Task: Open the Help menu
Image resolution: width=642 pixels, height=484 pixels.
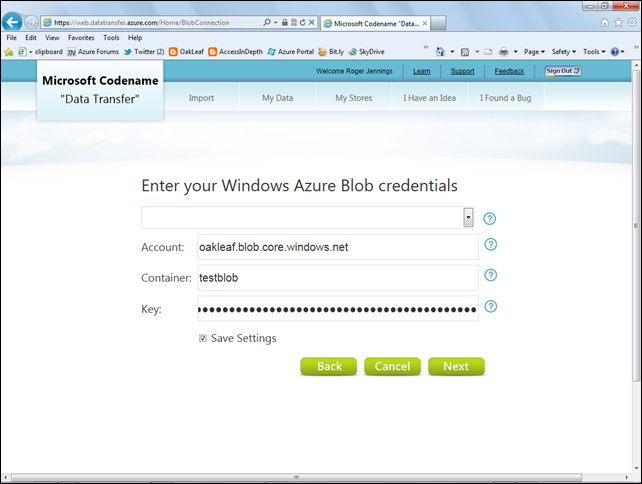Action: pyautogui.click(x=135, y=38)
